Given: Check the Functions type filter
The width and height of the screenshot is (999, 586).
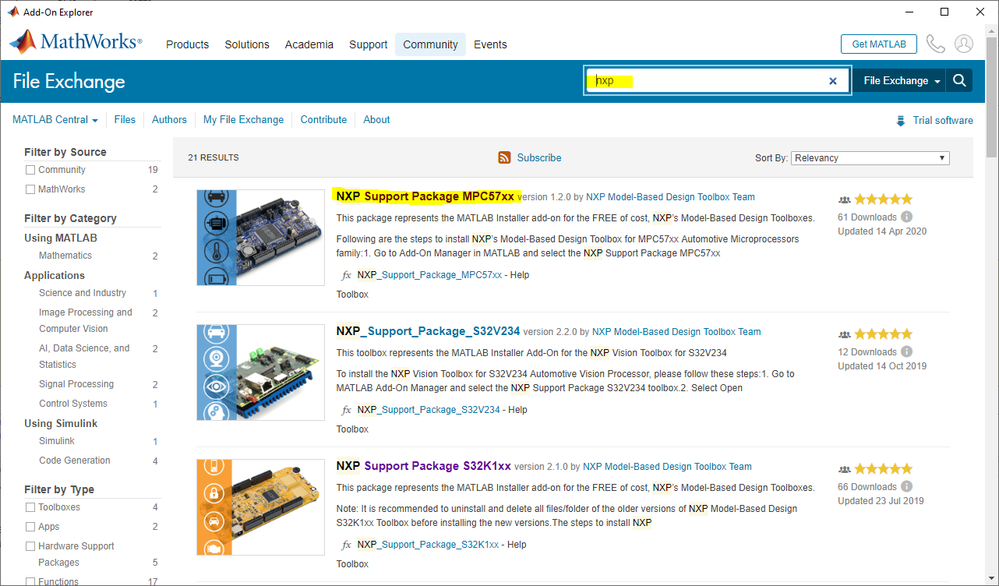Looking at the screenshot, I should tap(30, 582).
